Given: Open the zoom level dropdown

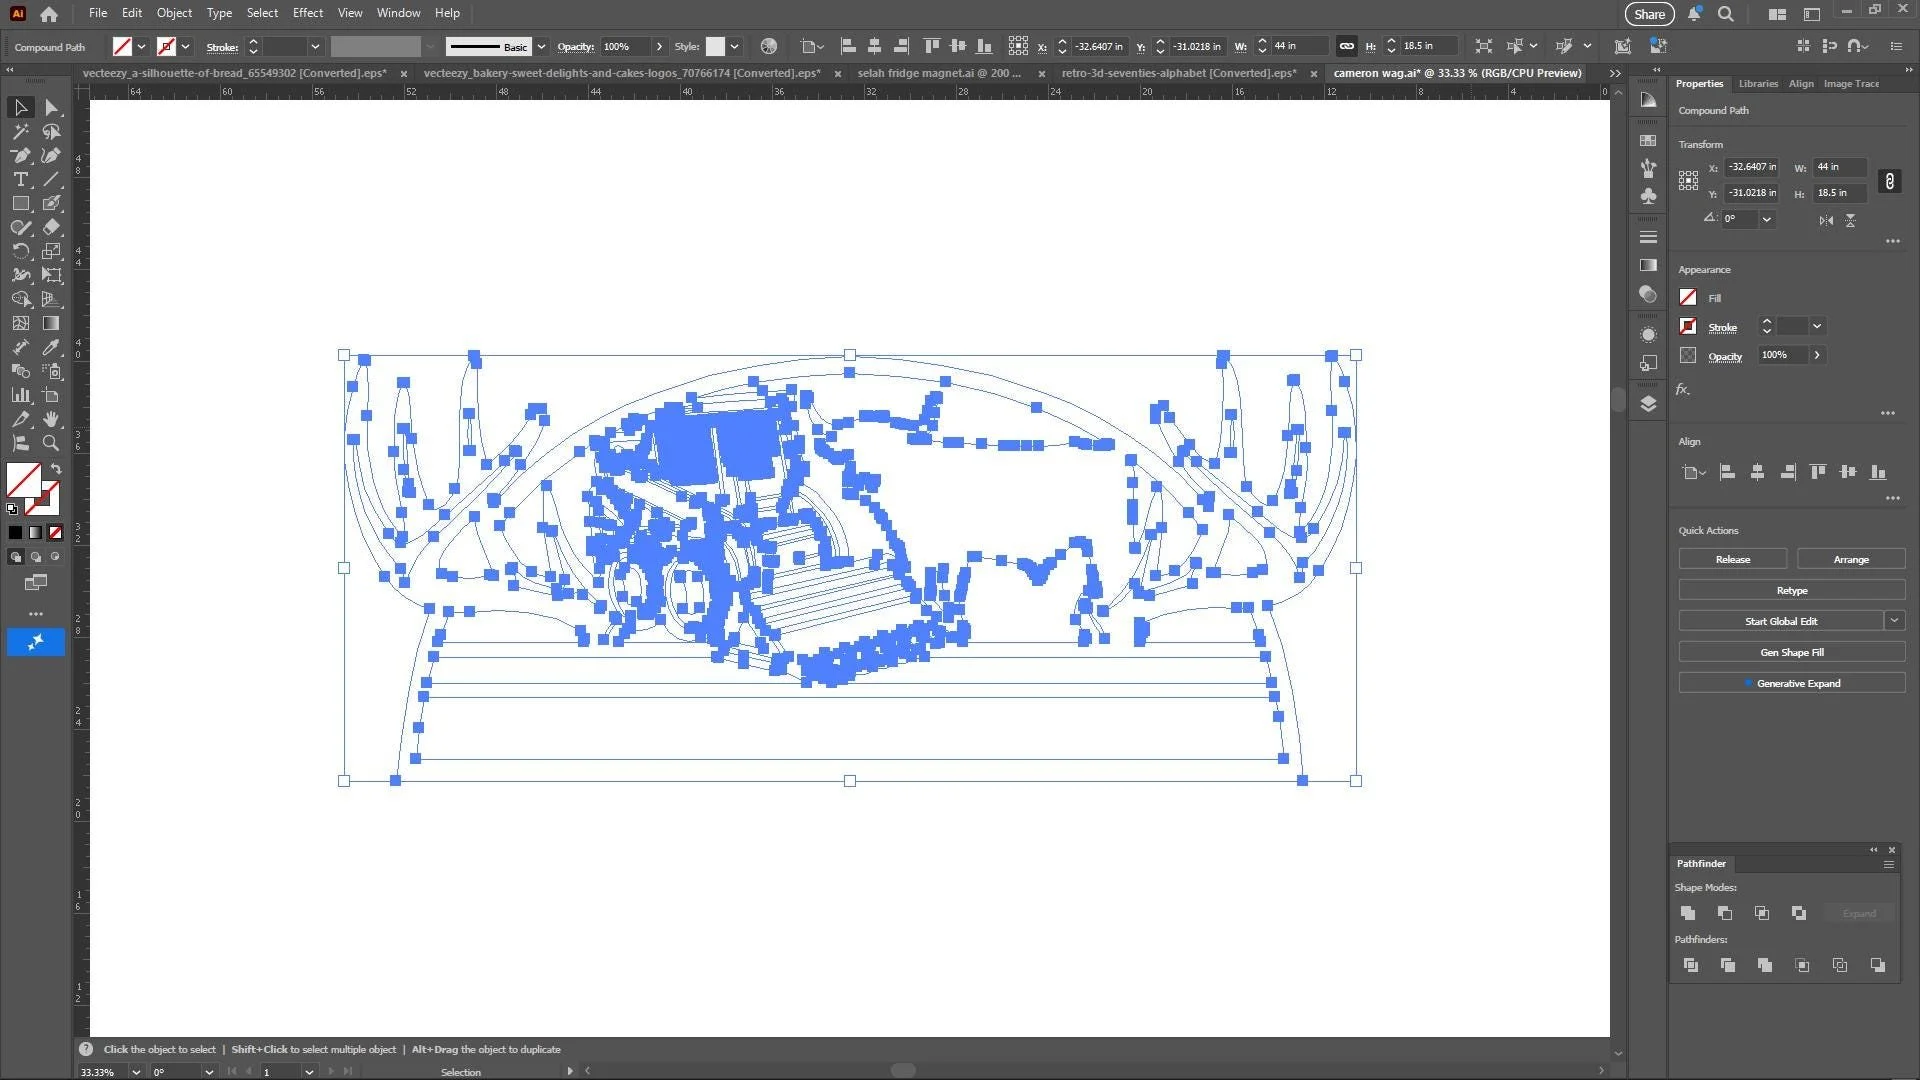Looking at the screenshot, I should pyautogui.click(x=136, y=1072).
